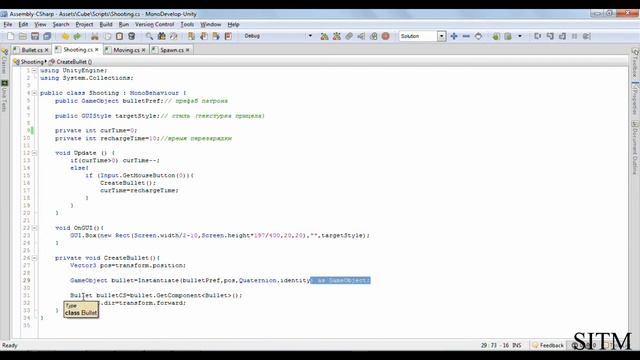Click the Feedback button in status bar
Screen dimensions: 640x360
548,345
